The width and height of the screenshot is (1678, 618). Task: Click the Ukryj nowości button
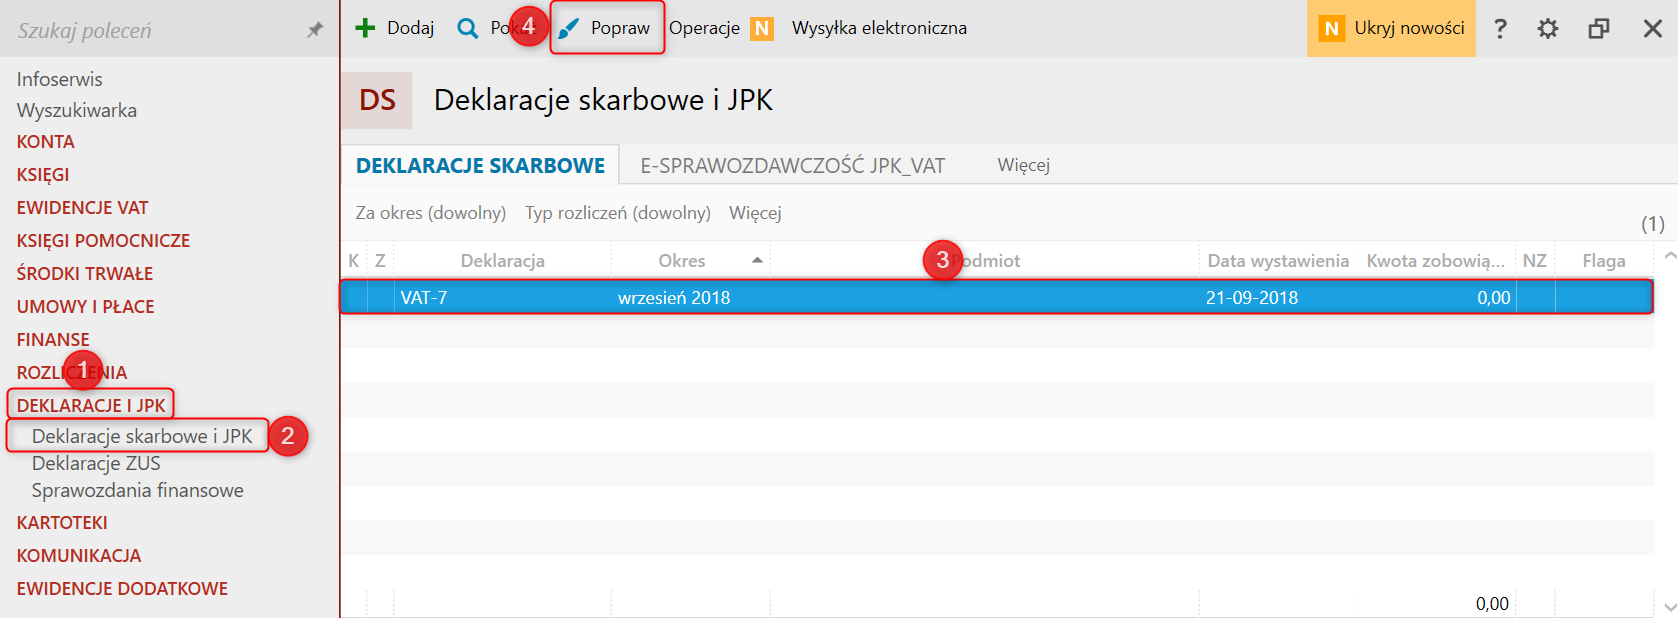pos(1391,28)
